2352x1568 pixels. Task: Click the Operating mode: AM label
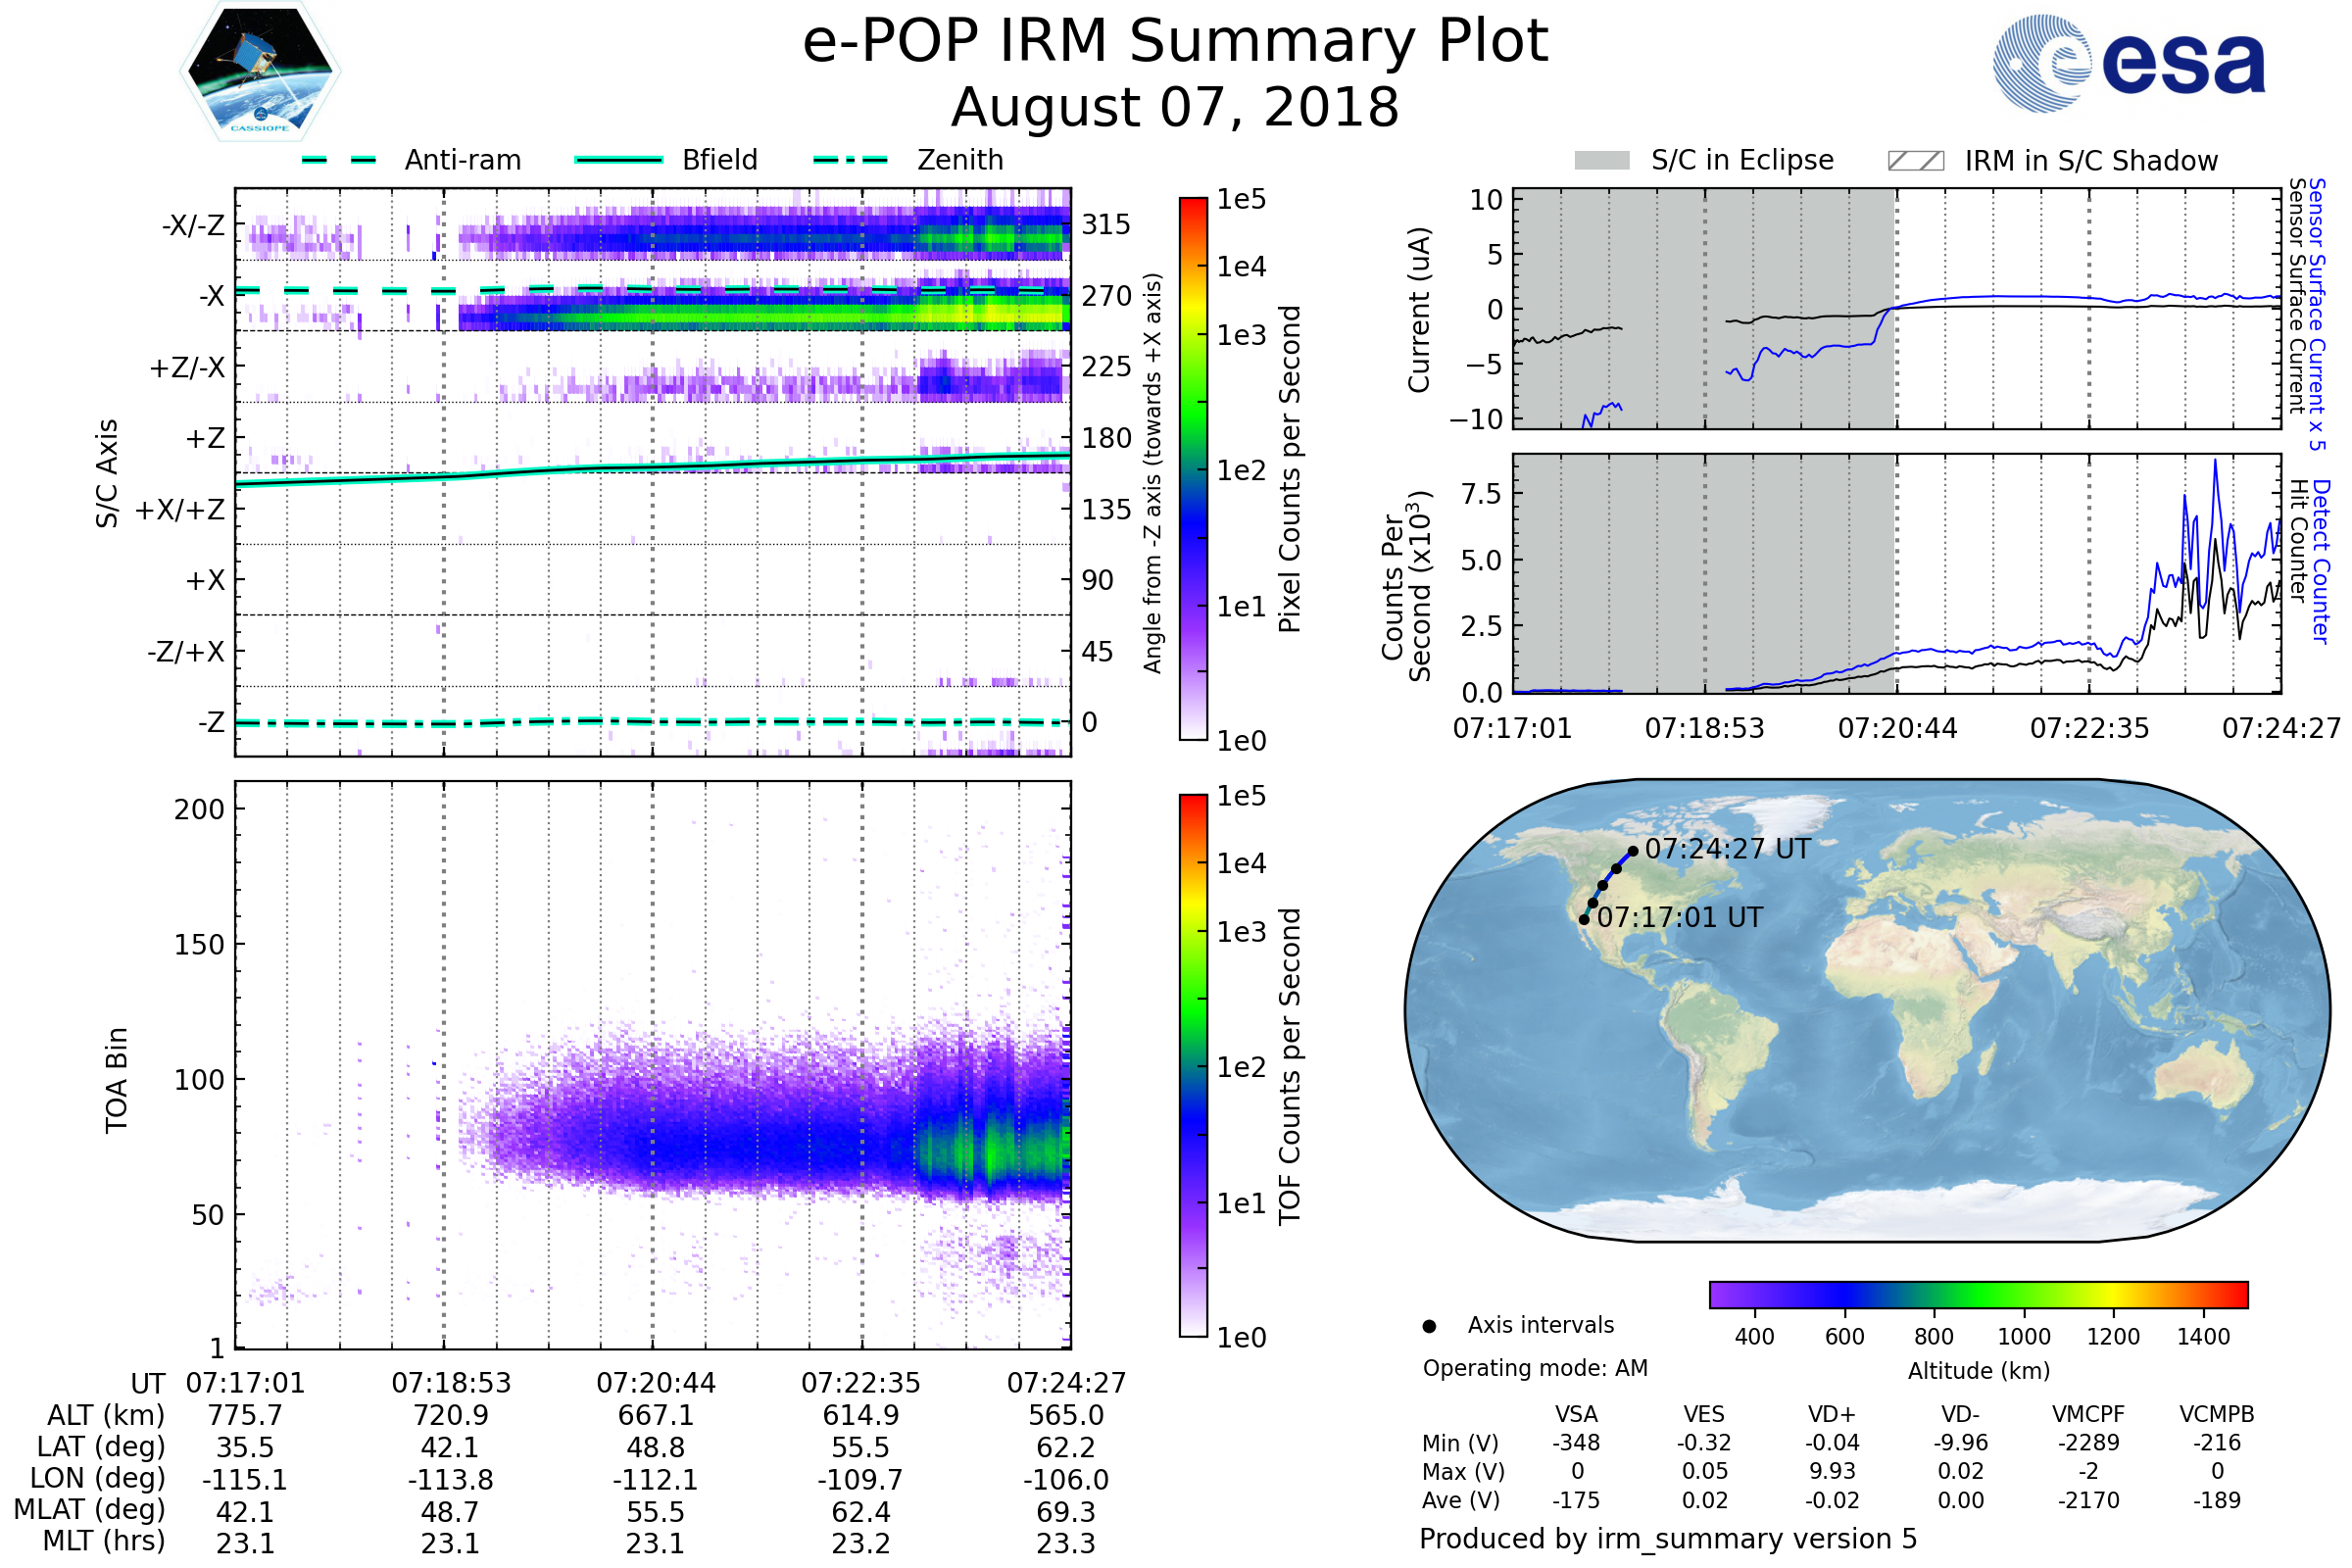[1535, 1368]
